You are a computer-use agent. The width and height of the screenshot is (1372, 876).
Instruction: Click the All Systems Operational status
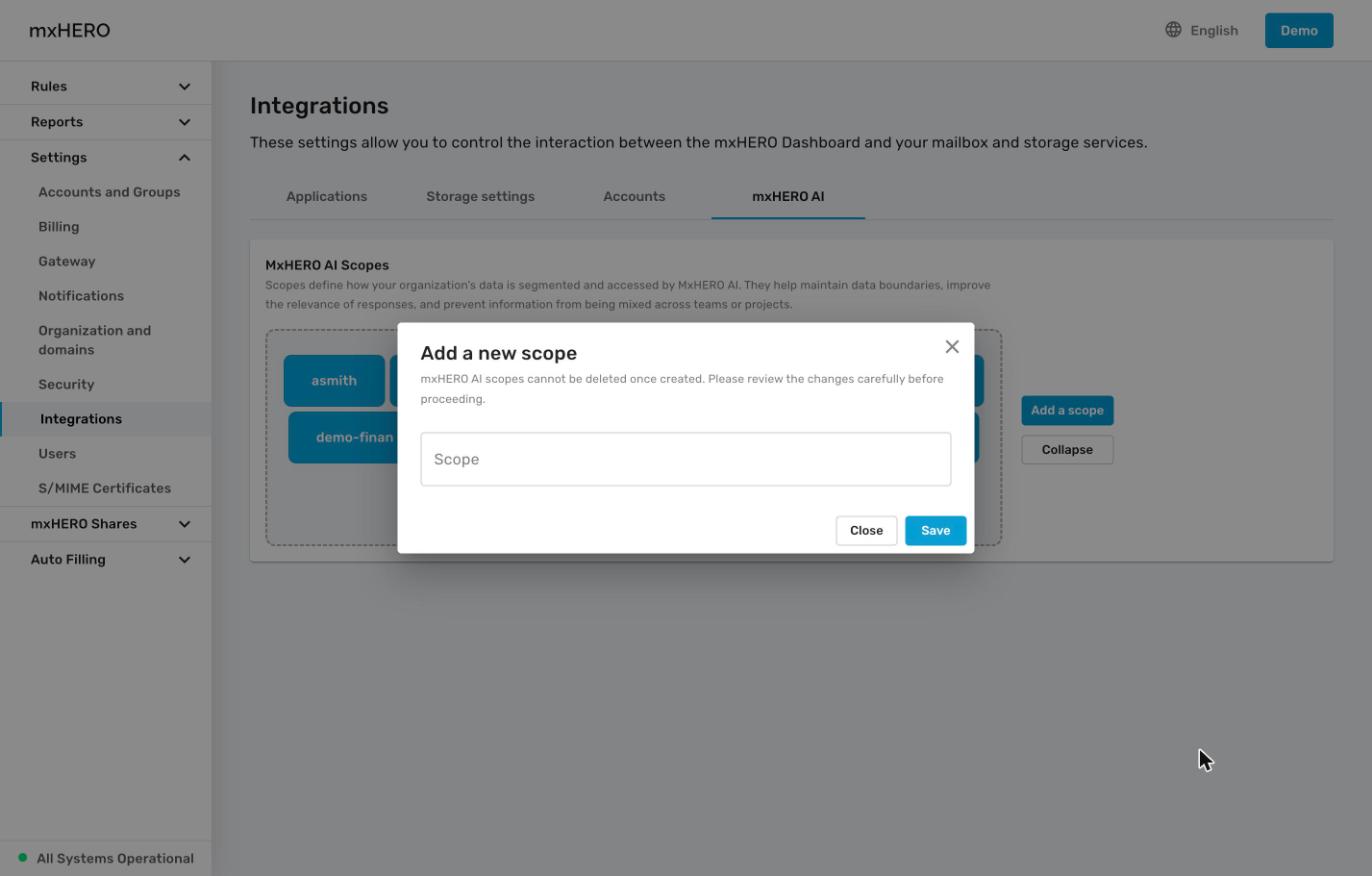[x=115, y=859]
